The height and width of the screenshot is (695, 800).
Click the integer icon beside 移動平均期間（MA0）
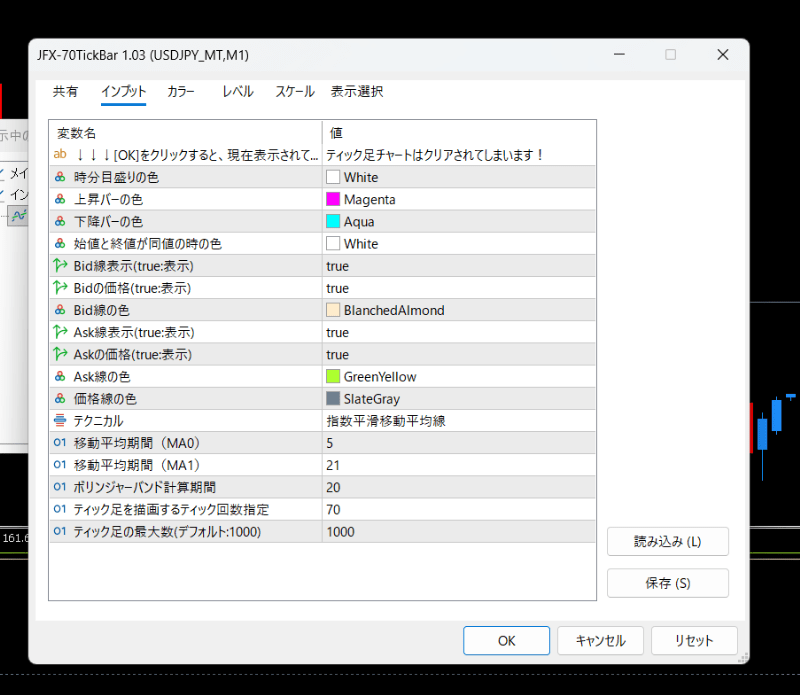click(x=60, y=442)
